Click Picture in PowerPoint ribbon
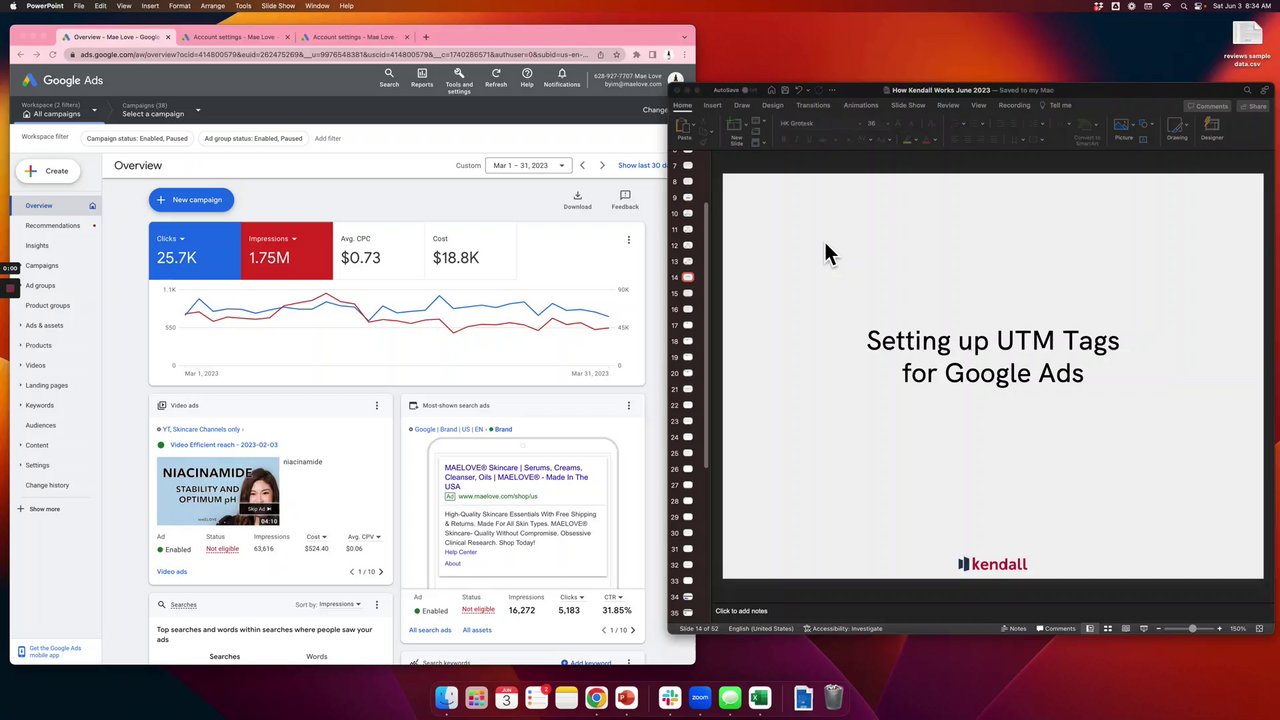1280x720 pixels. (x=1124, y=129)
